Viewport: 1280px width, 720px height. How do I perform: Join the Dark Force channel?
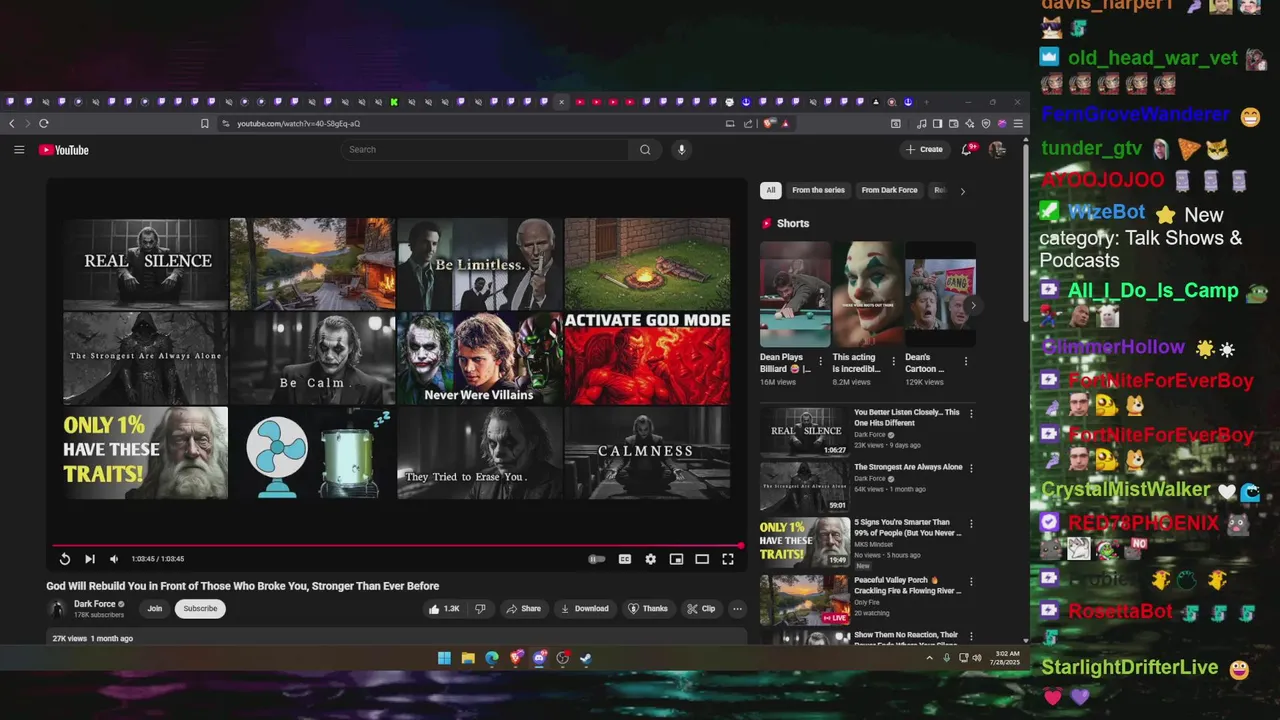click(155, 608)
